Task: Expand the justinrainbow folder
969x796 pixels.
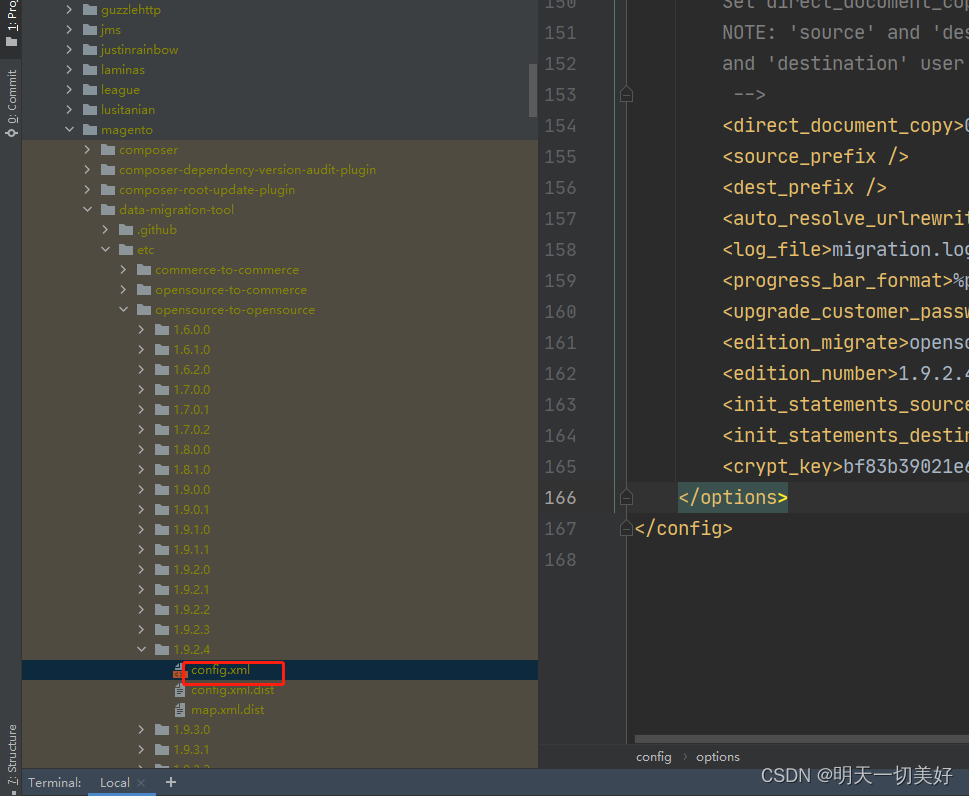Action: [x=69, y=49]
